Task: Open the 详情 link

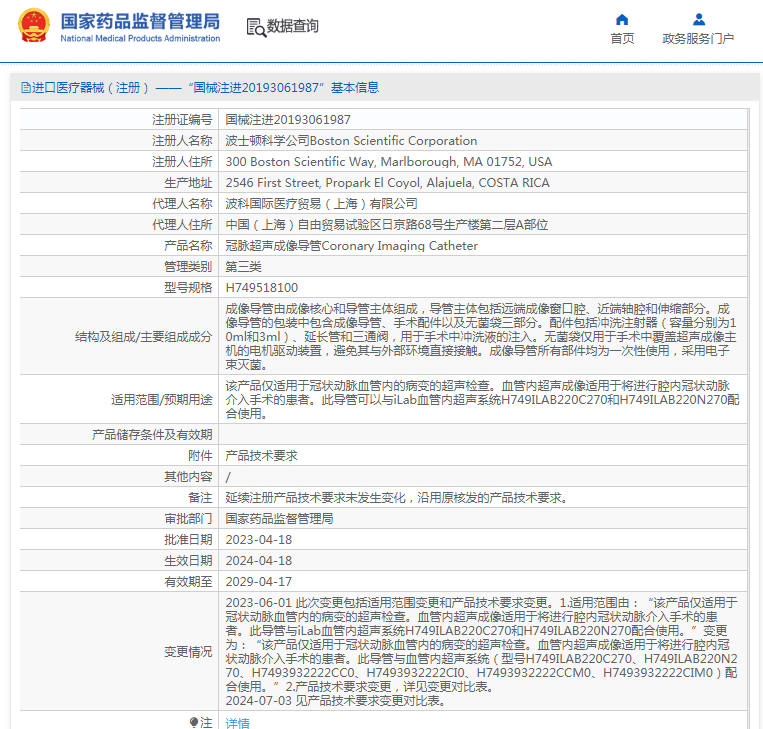Action: 237,723
